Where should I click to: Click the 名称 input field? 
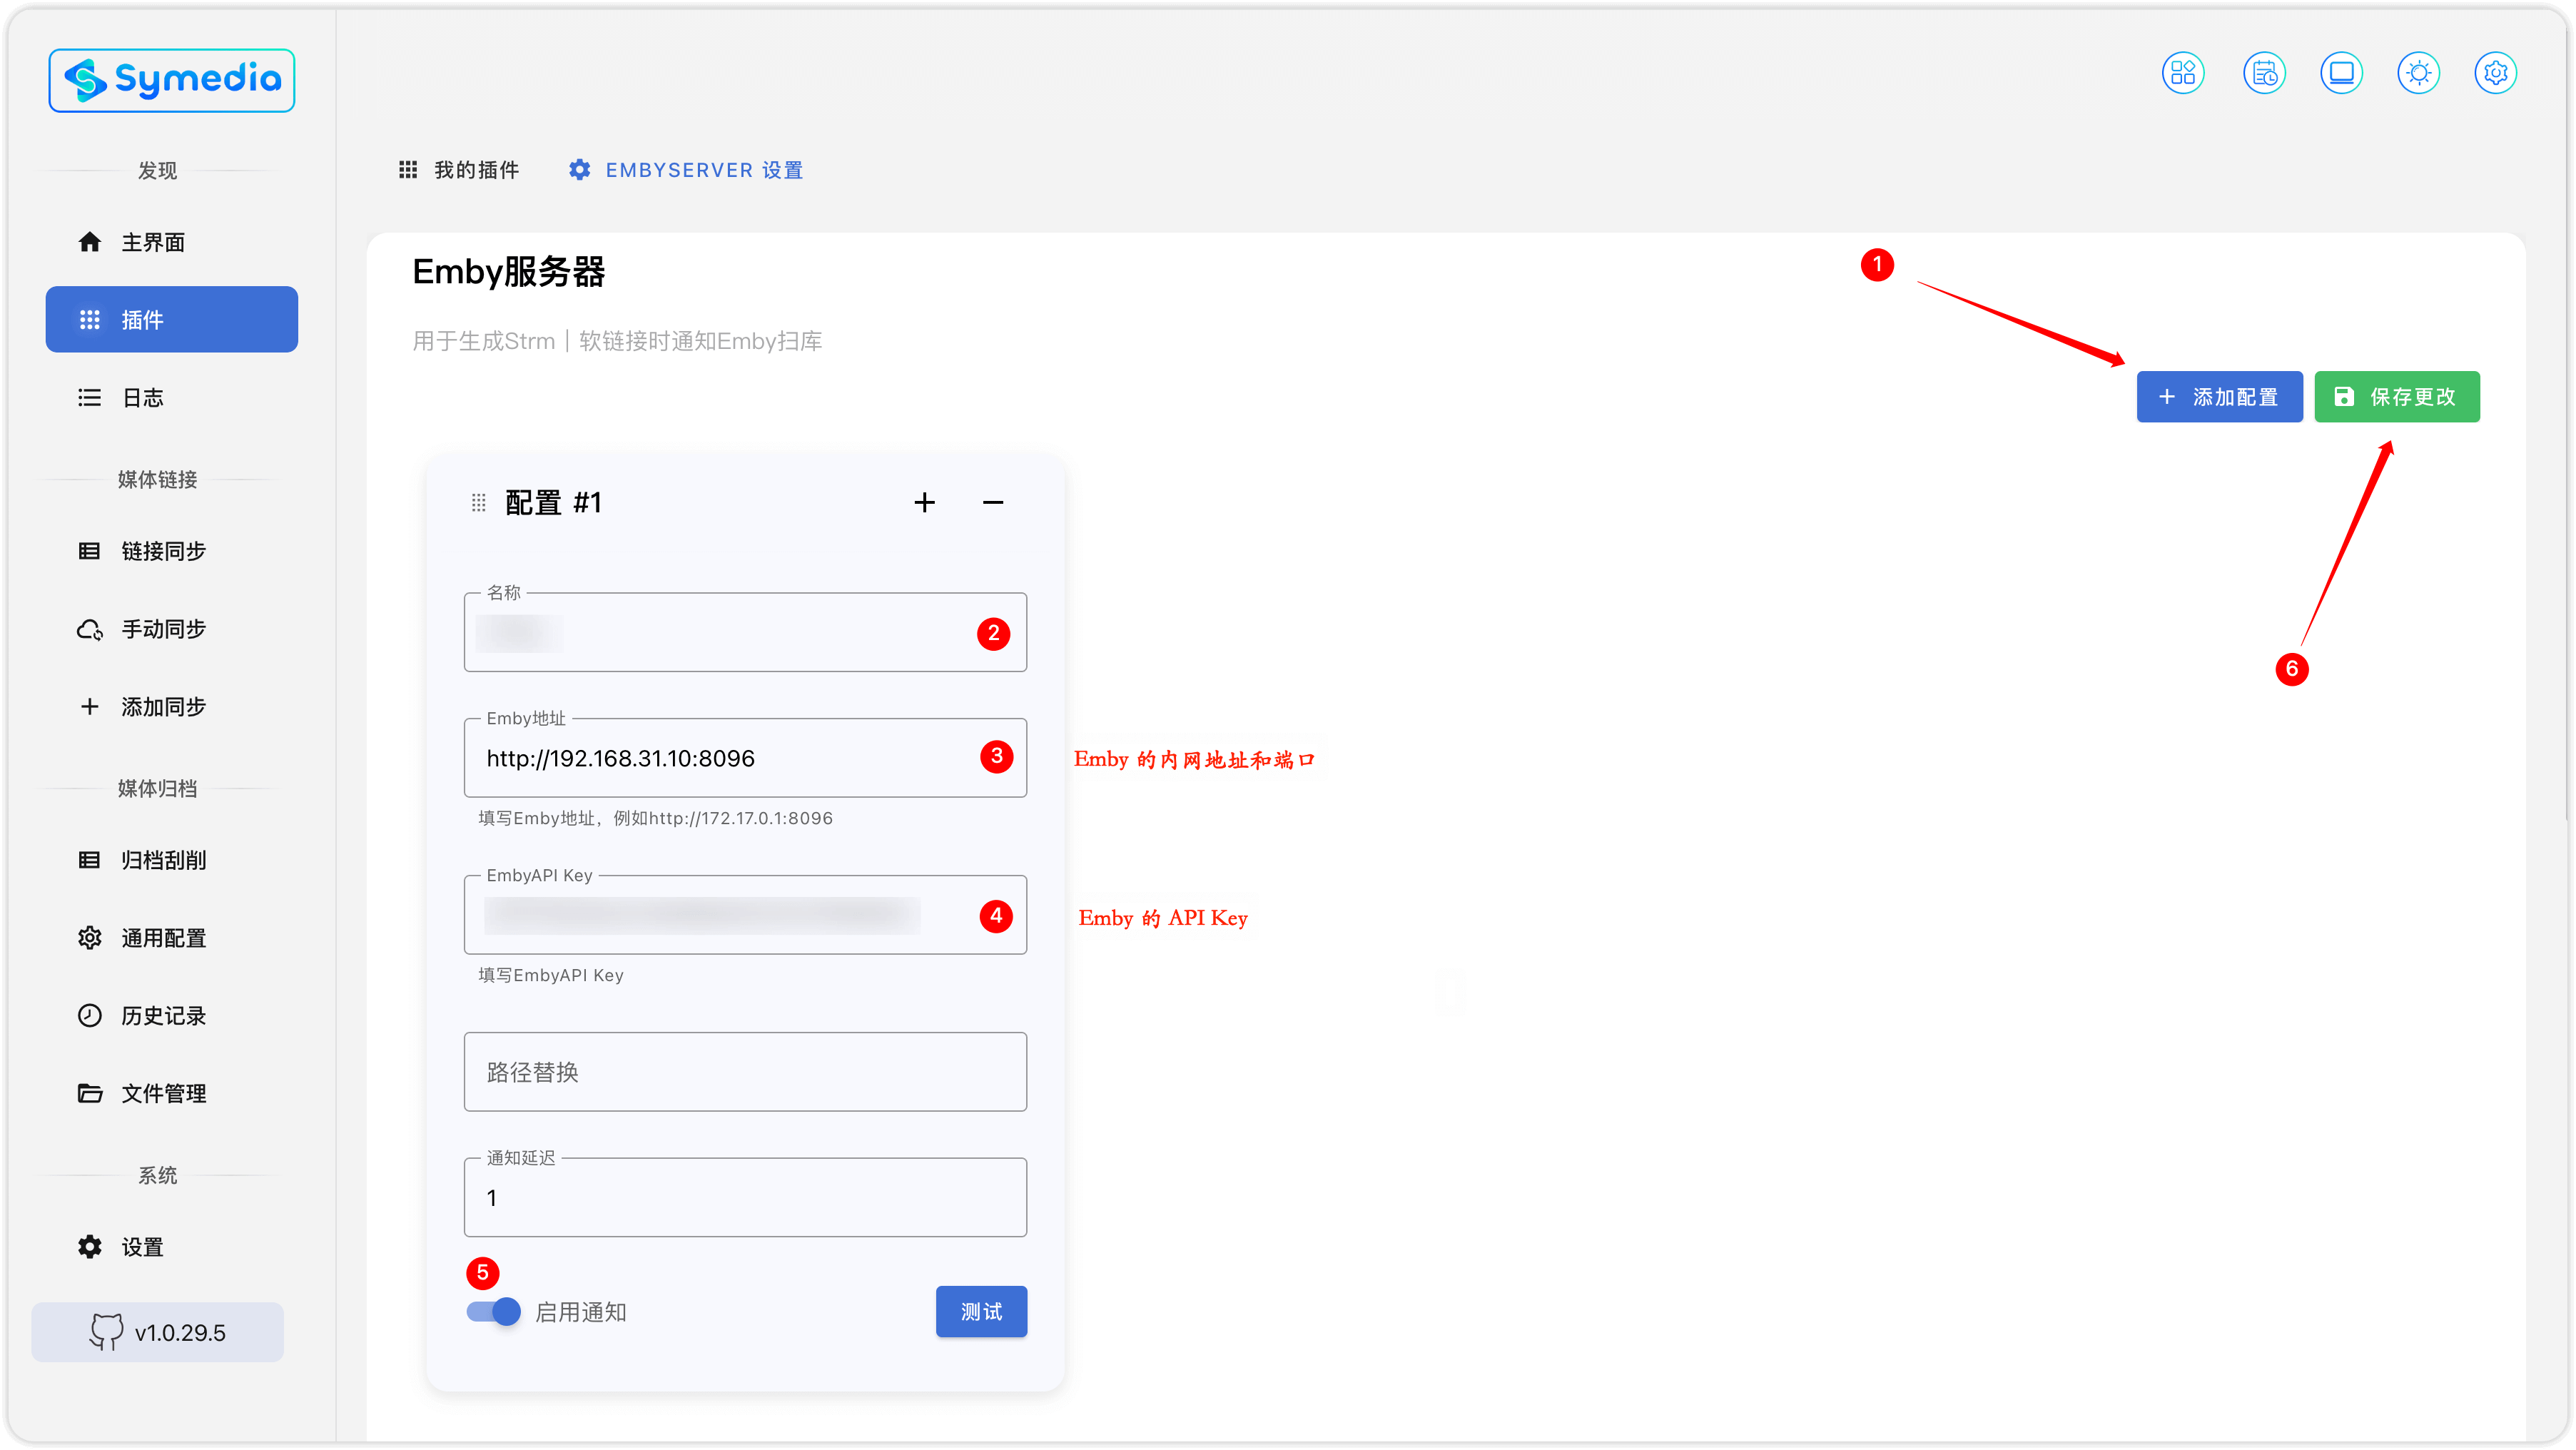pos(745,632)
